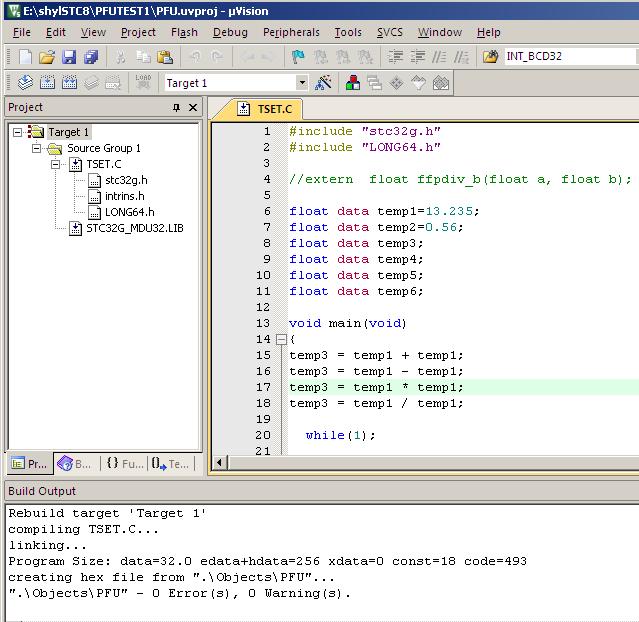639x622 pixels.
Task: Open Options for Target magic wand icon
Action: pyautogui.click(x=323, y=83)
